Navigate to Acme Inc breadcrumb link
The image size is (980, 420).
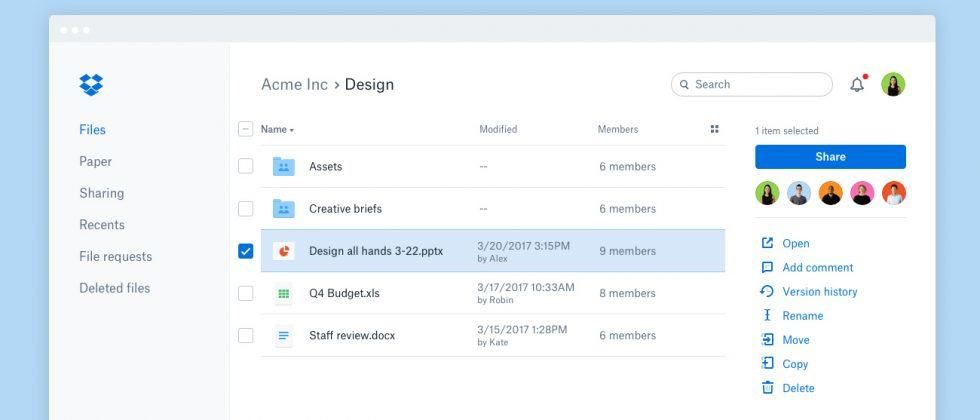(294, 85)
